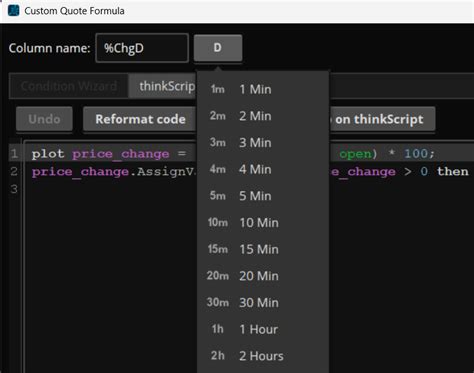Select 1 Min aggregation period

(x=263, y=89)
